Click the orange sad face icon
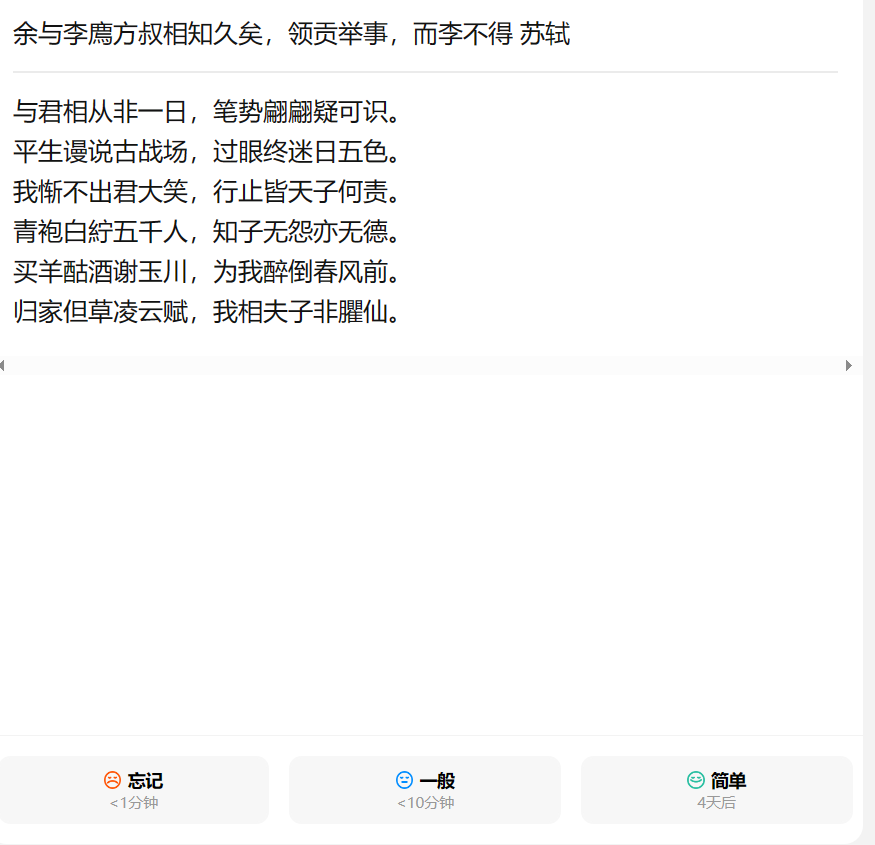 click(112, 780)
